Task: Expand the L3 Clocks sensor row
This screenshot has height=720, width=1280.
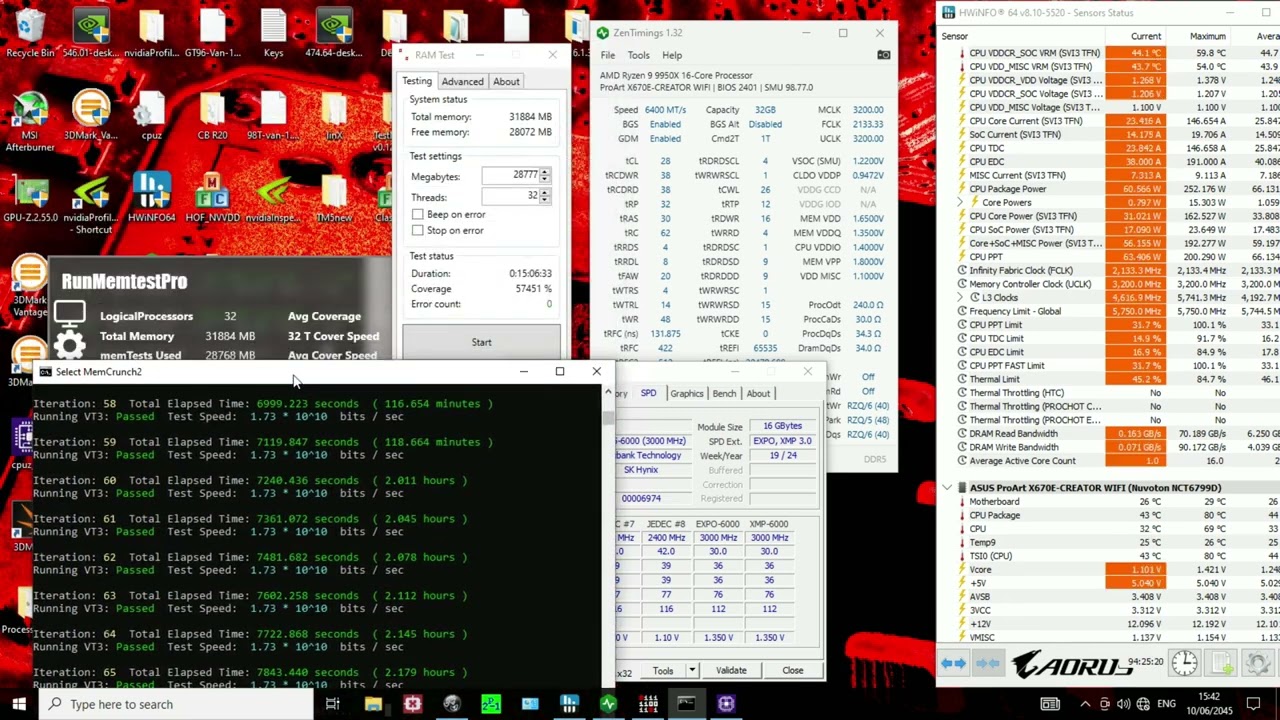Action: (961, 298)
